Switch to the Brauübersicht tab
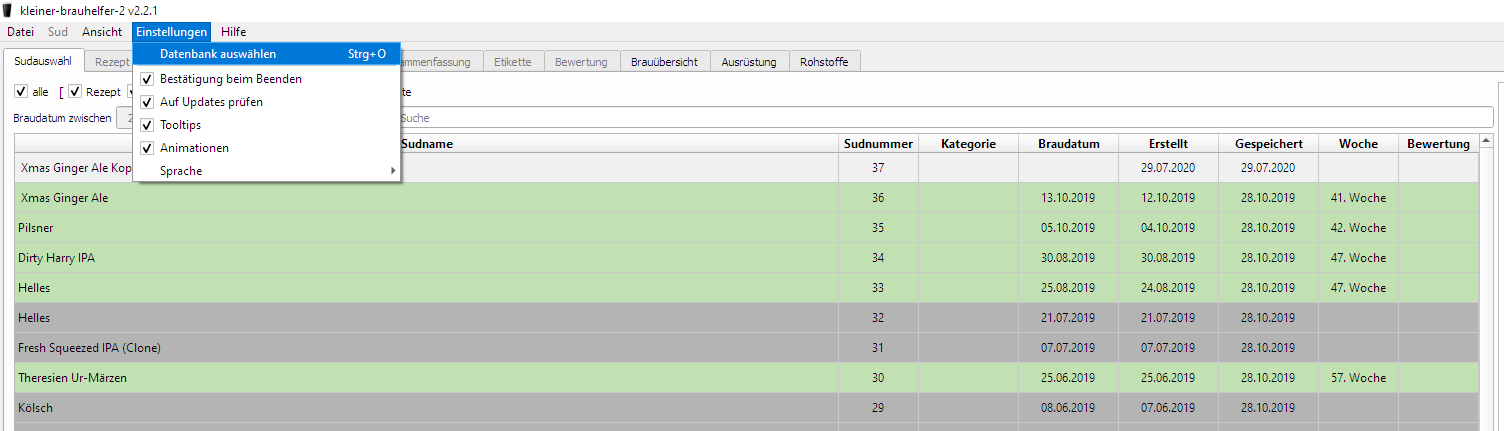Image resolution: width=1504 pixels, height=431 pixels. point(664,62)
